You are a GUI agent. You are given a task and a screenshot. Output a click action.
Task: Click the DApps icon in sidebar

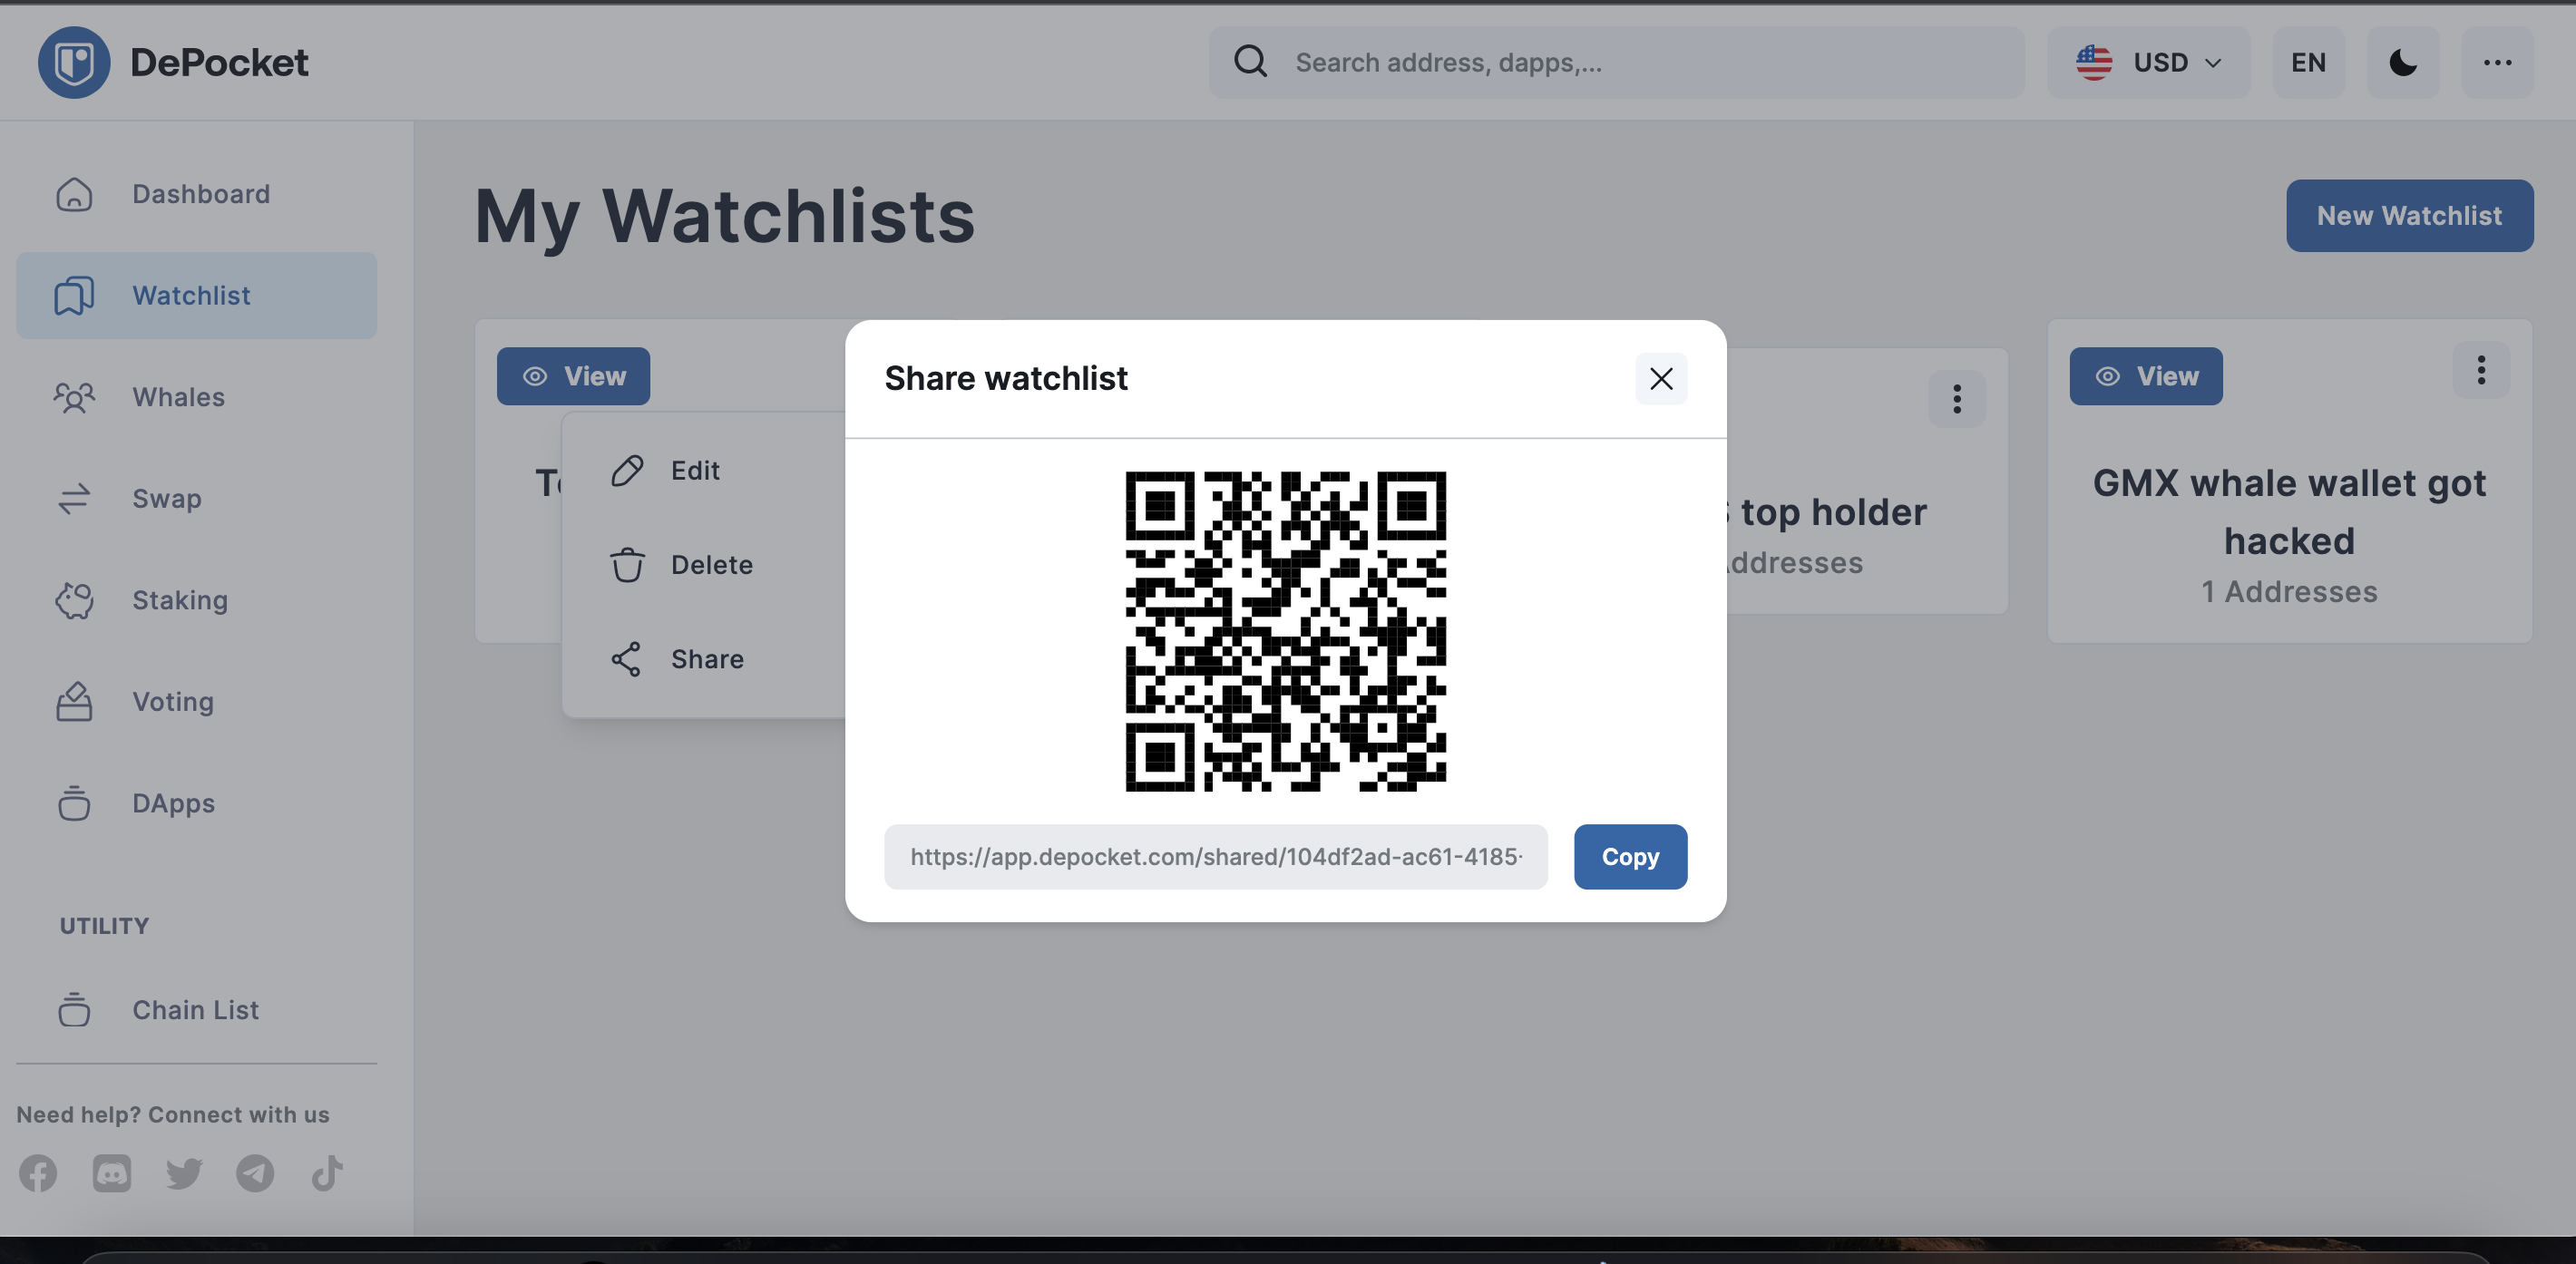point(74,803)
